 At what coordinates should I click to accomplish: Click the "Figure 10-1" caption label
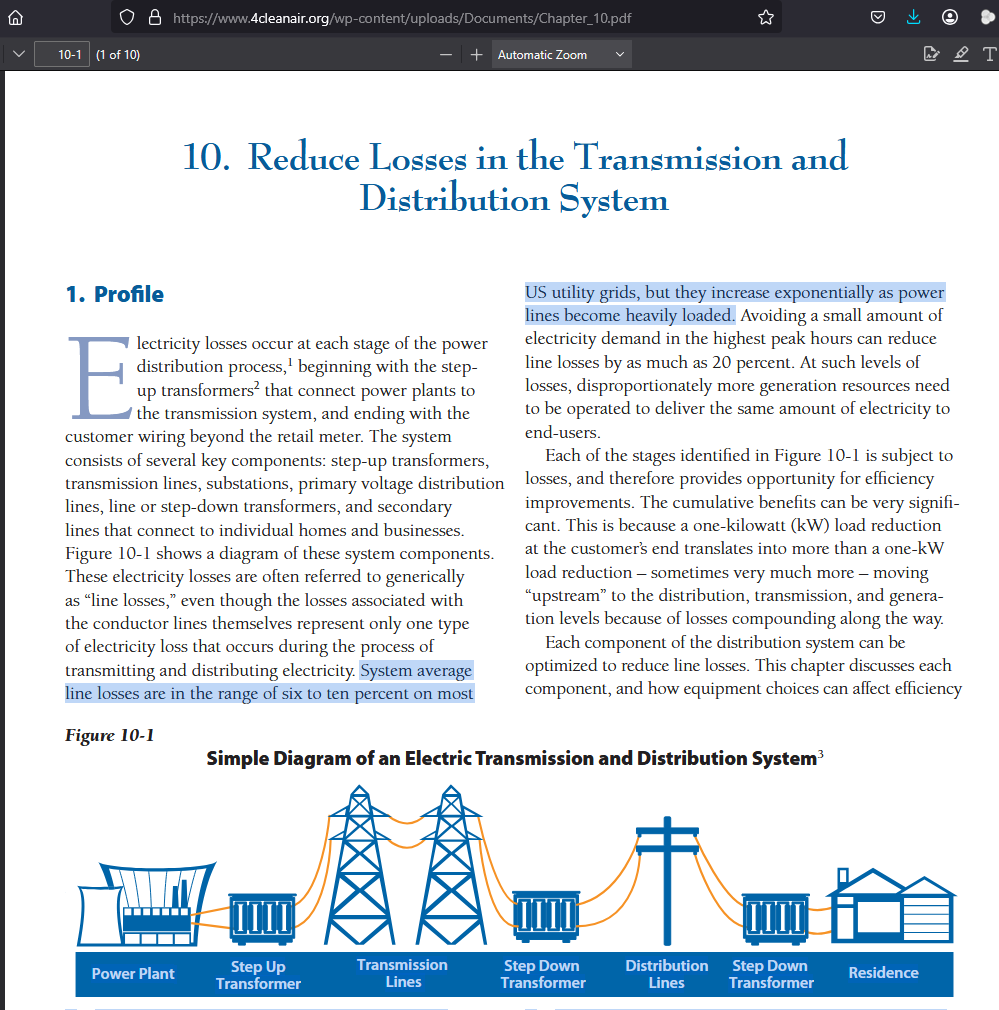tap(109, 736)
